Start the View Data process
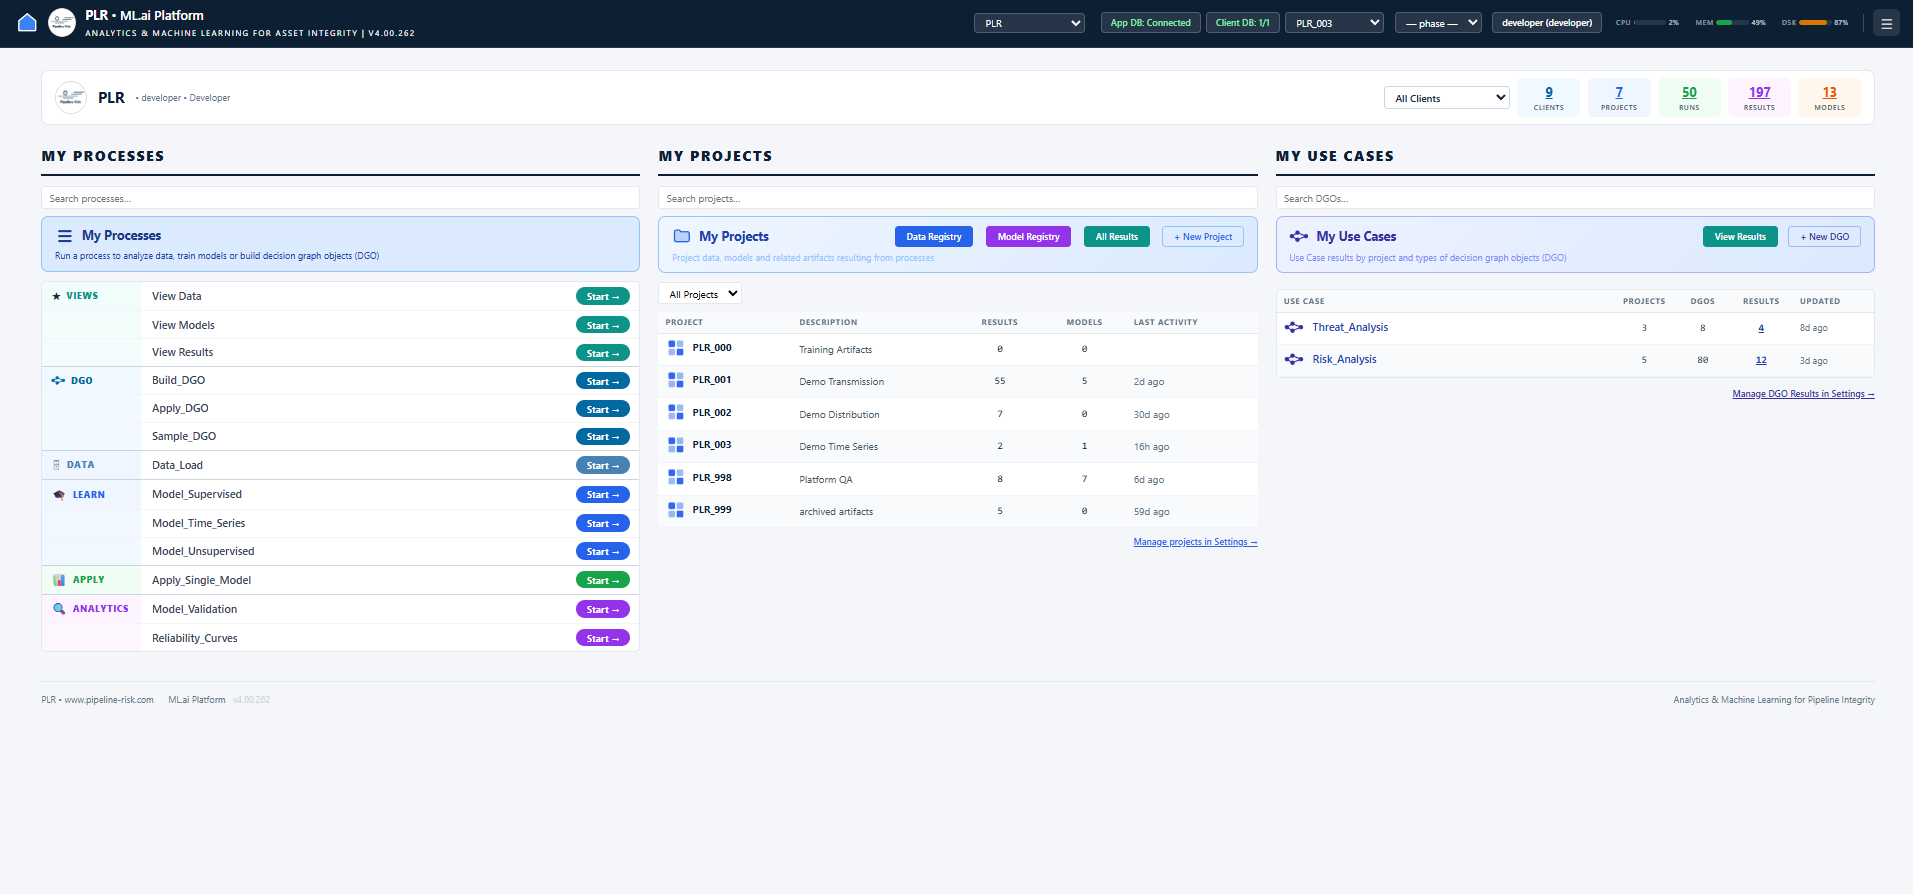The height and width of the screenshot is (894, 1913). 603,297
